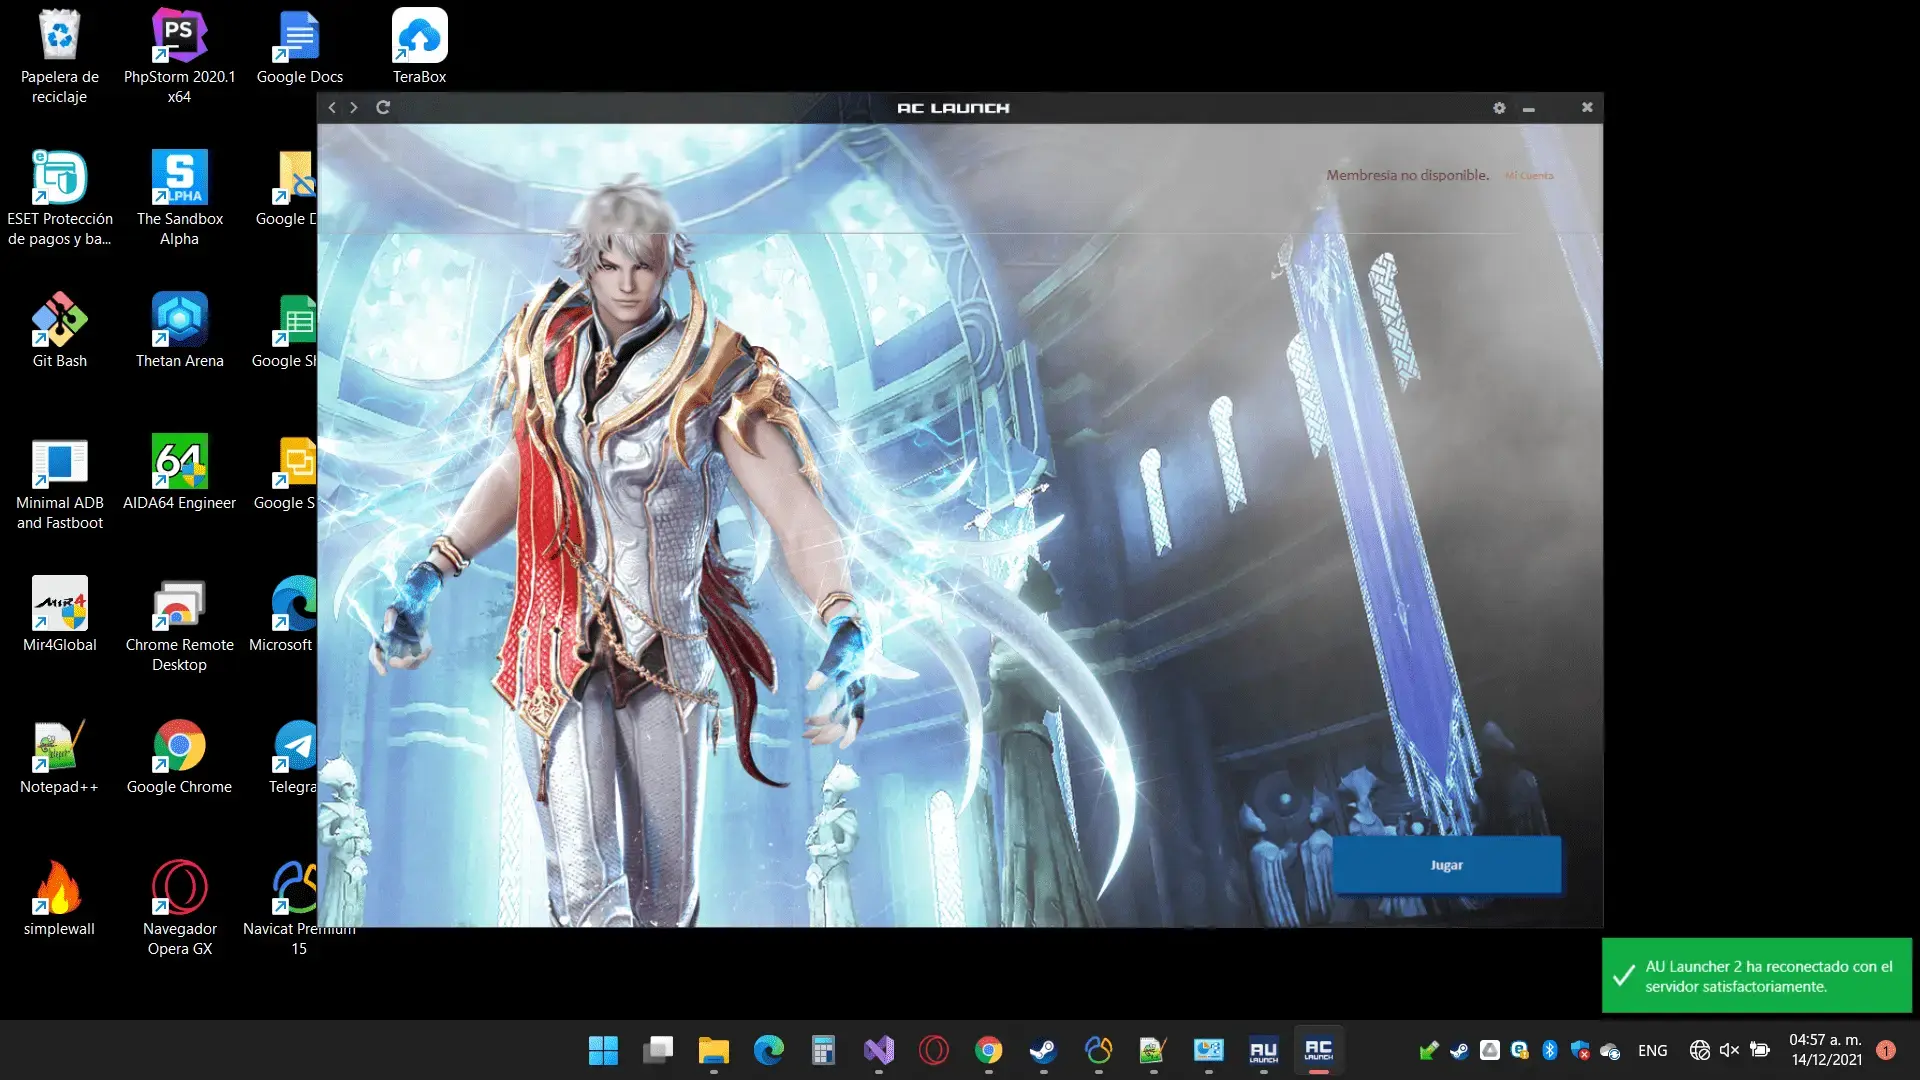Open the Windows Start menu
Viewport: 1920px width, 1080px height.
tap(603, 1050)
